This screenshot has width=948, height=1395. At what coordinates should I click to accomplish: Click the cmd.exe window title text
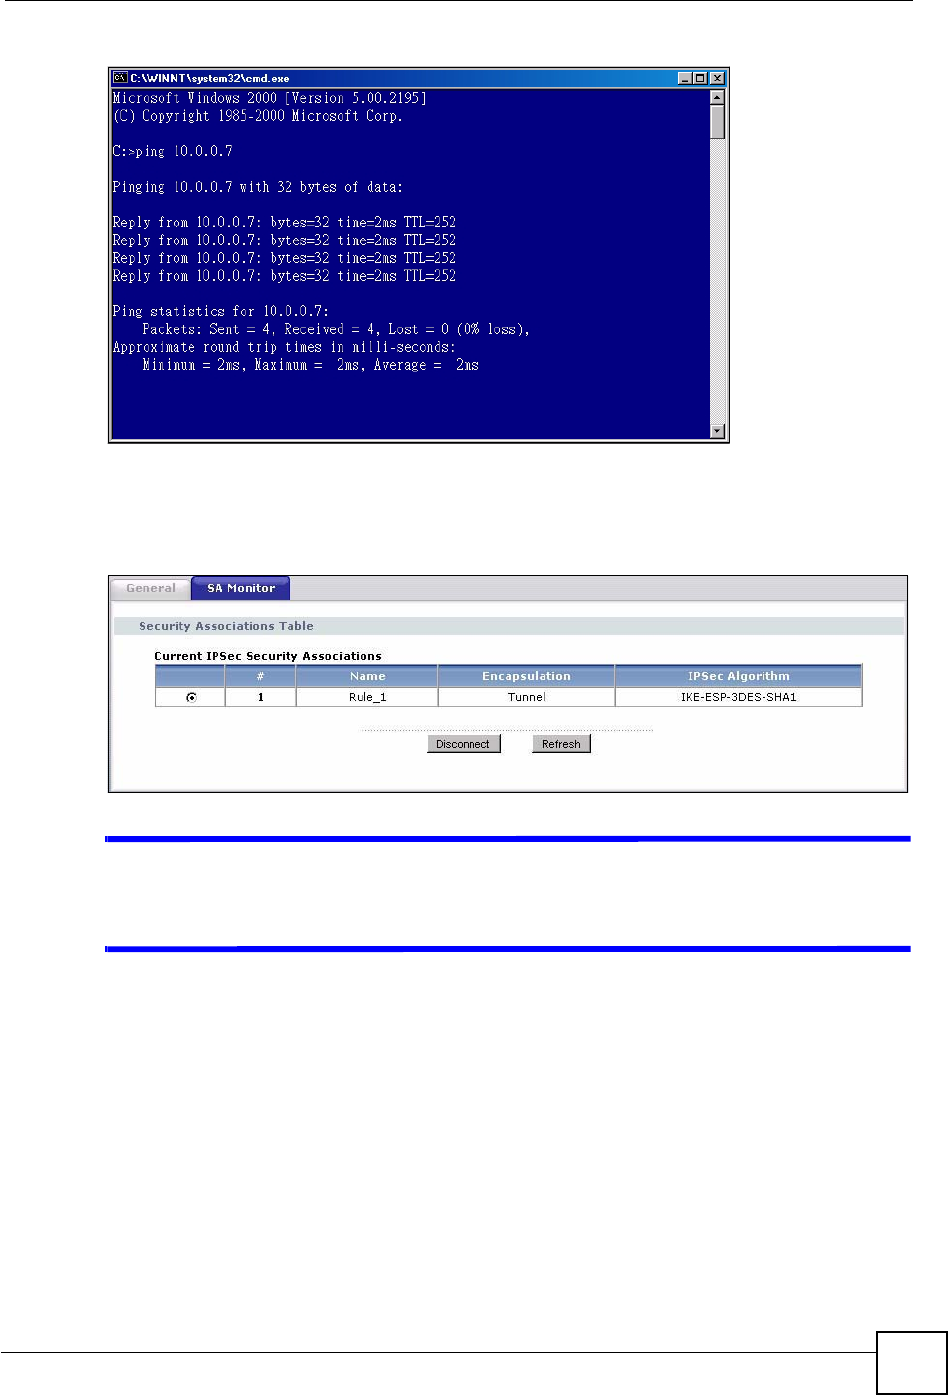(x=209, y=78)
